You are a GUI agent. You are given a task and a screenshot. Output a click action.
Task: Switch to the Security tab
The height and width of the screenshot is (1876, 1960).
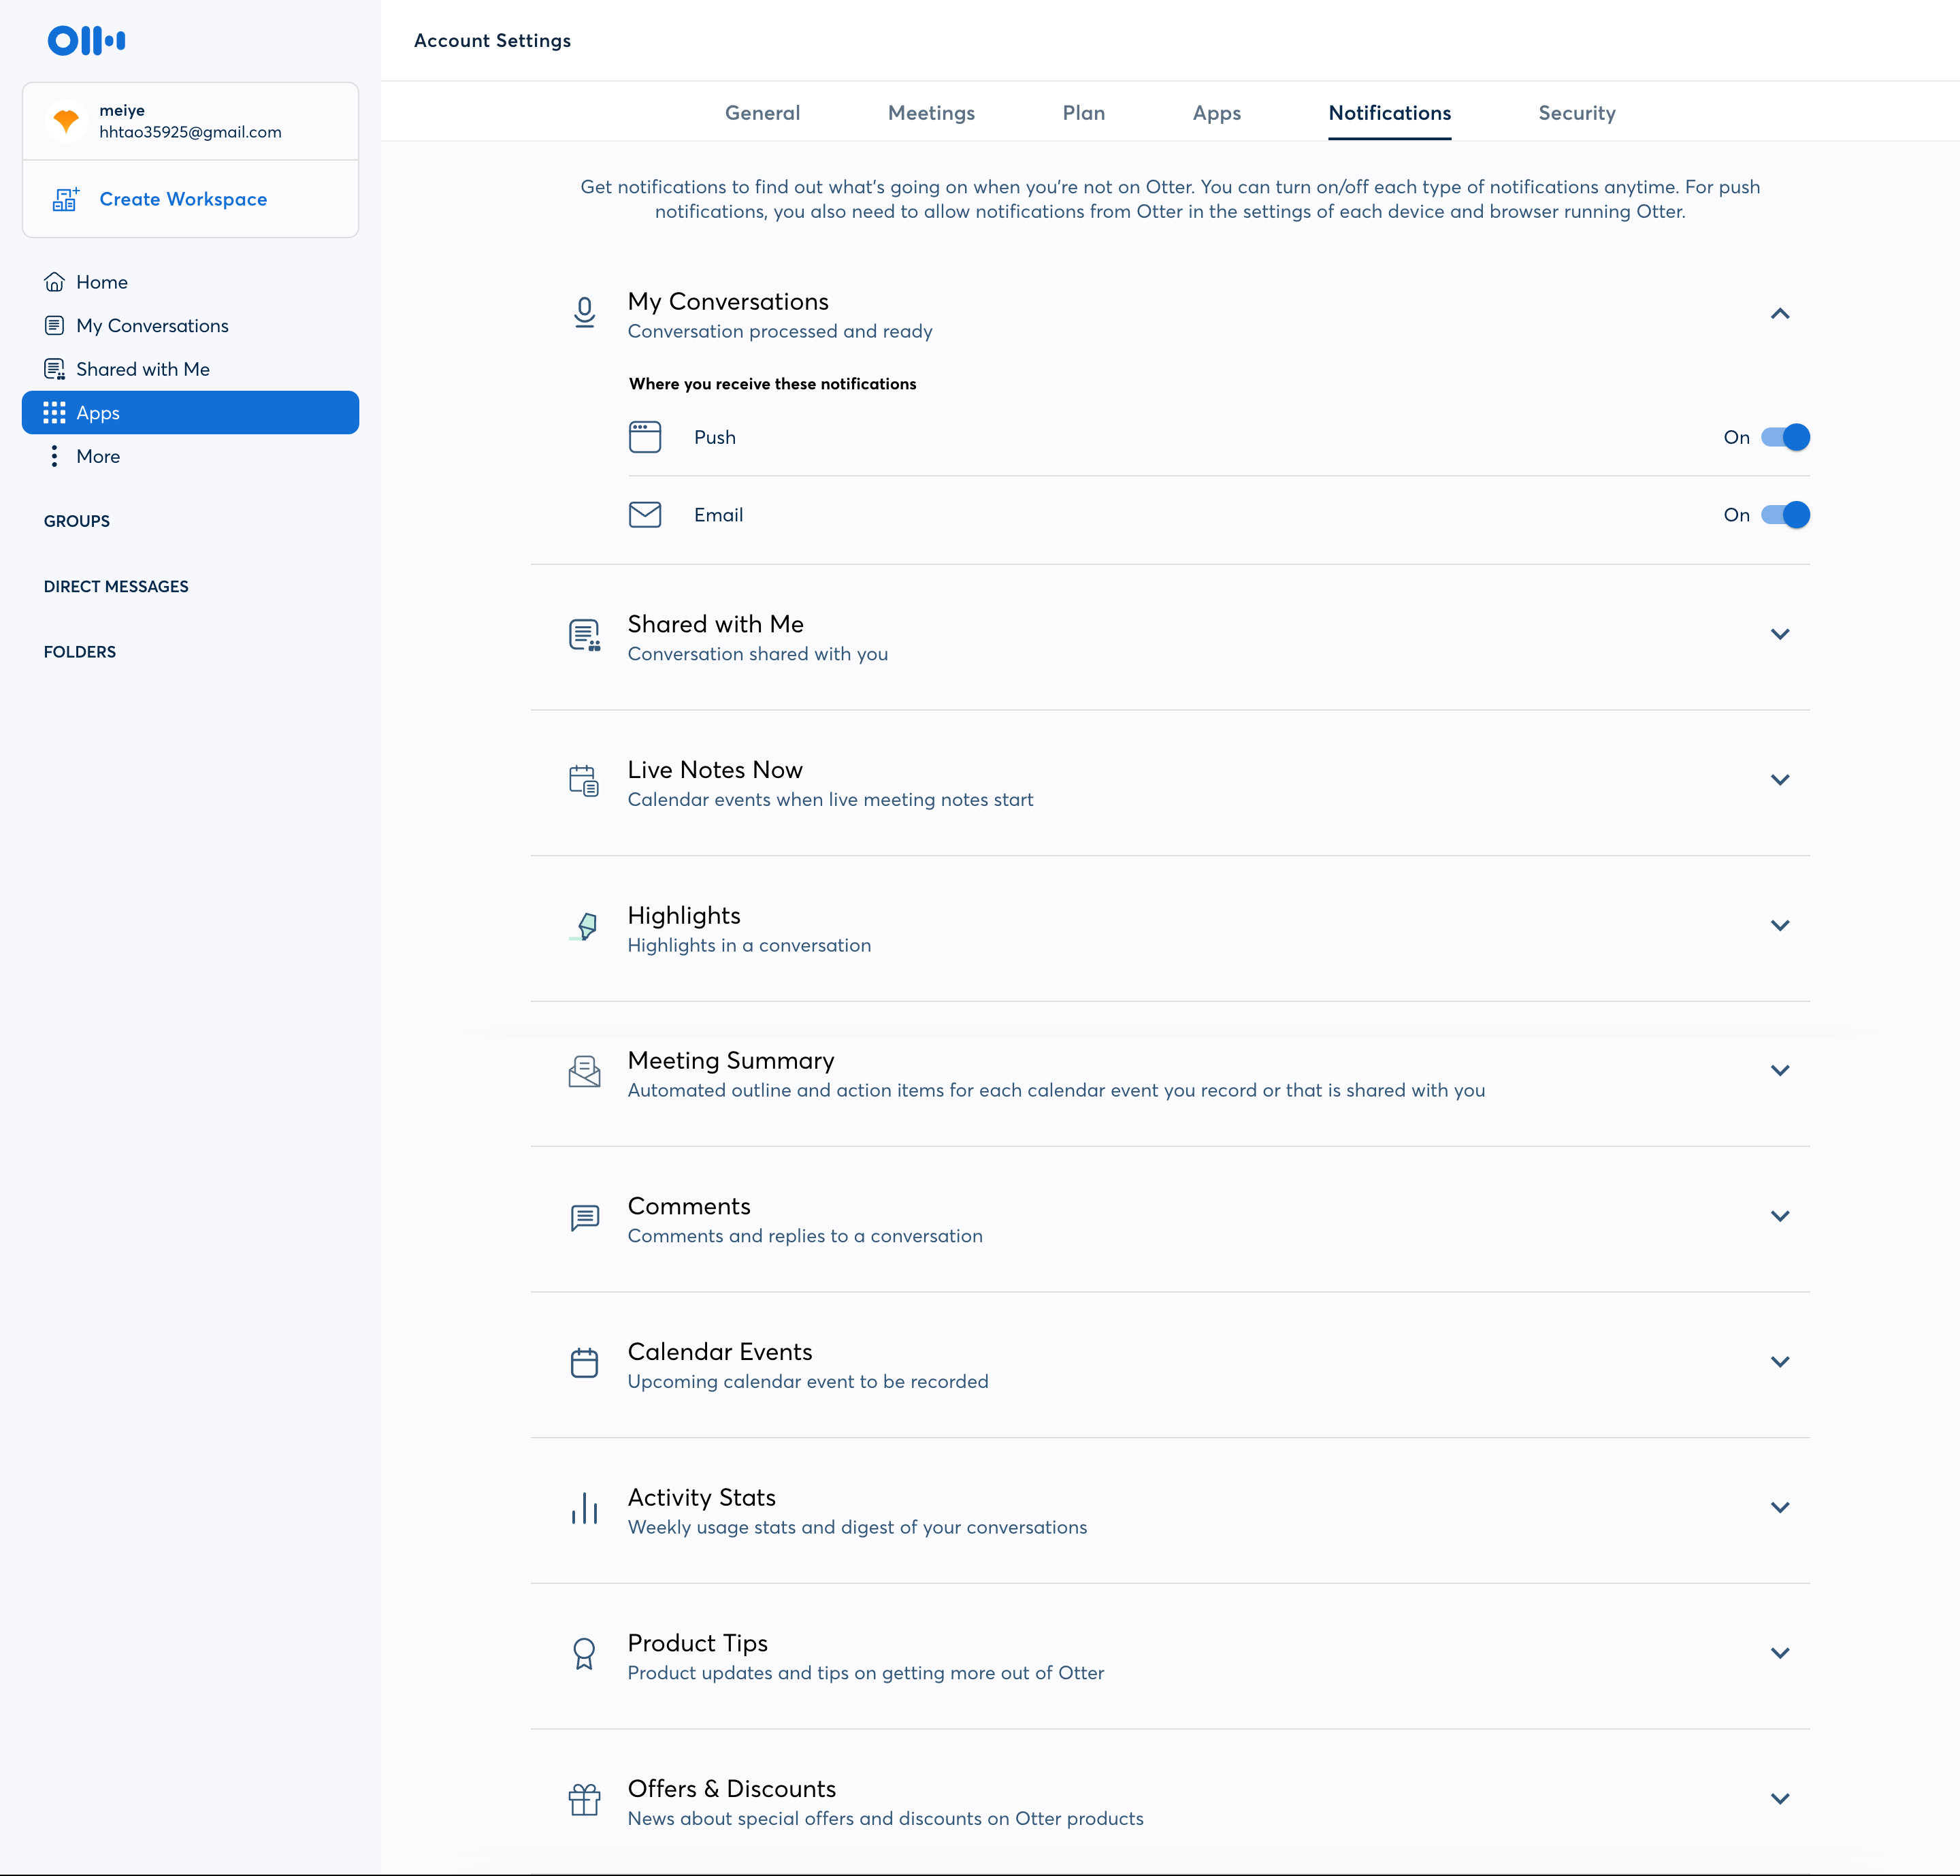point(1577,113)
